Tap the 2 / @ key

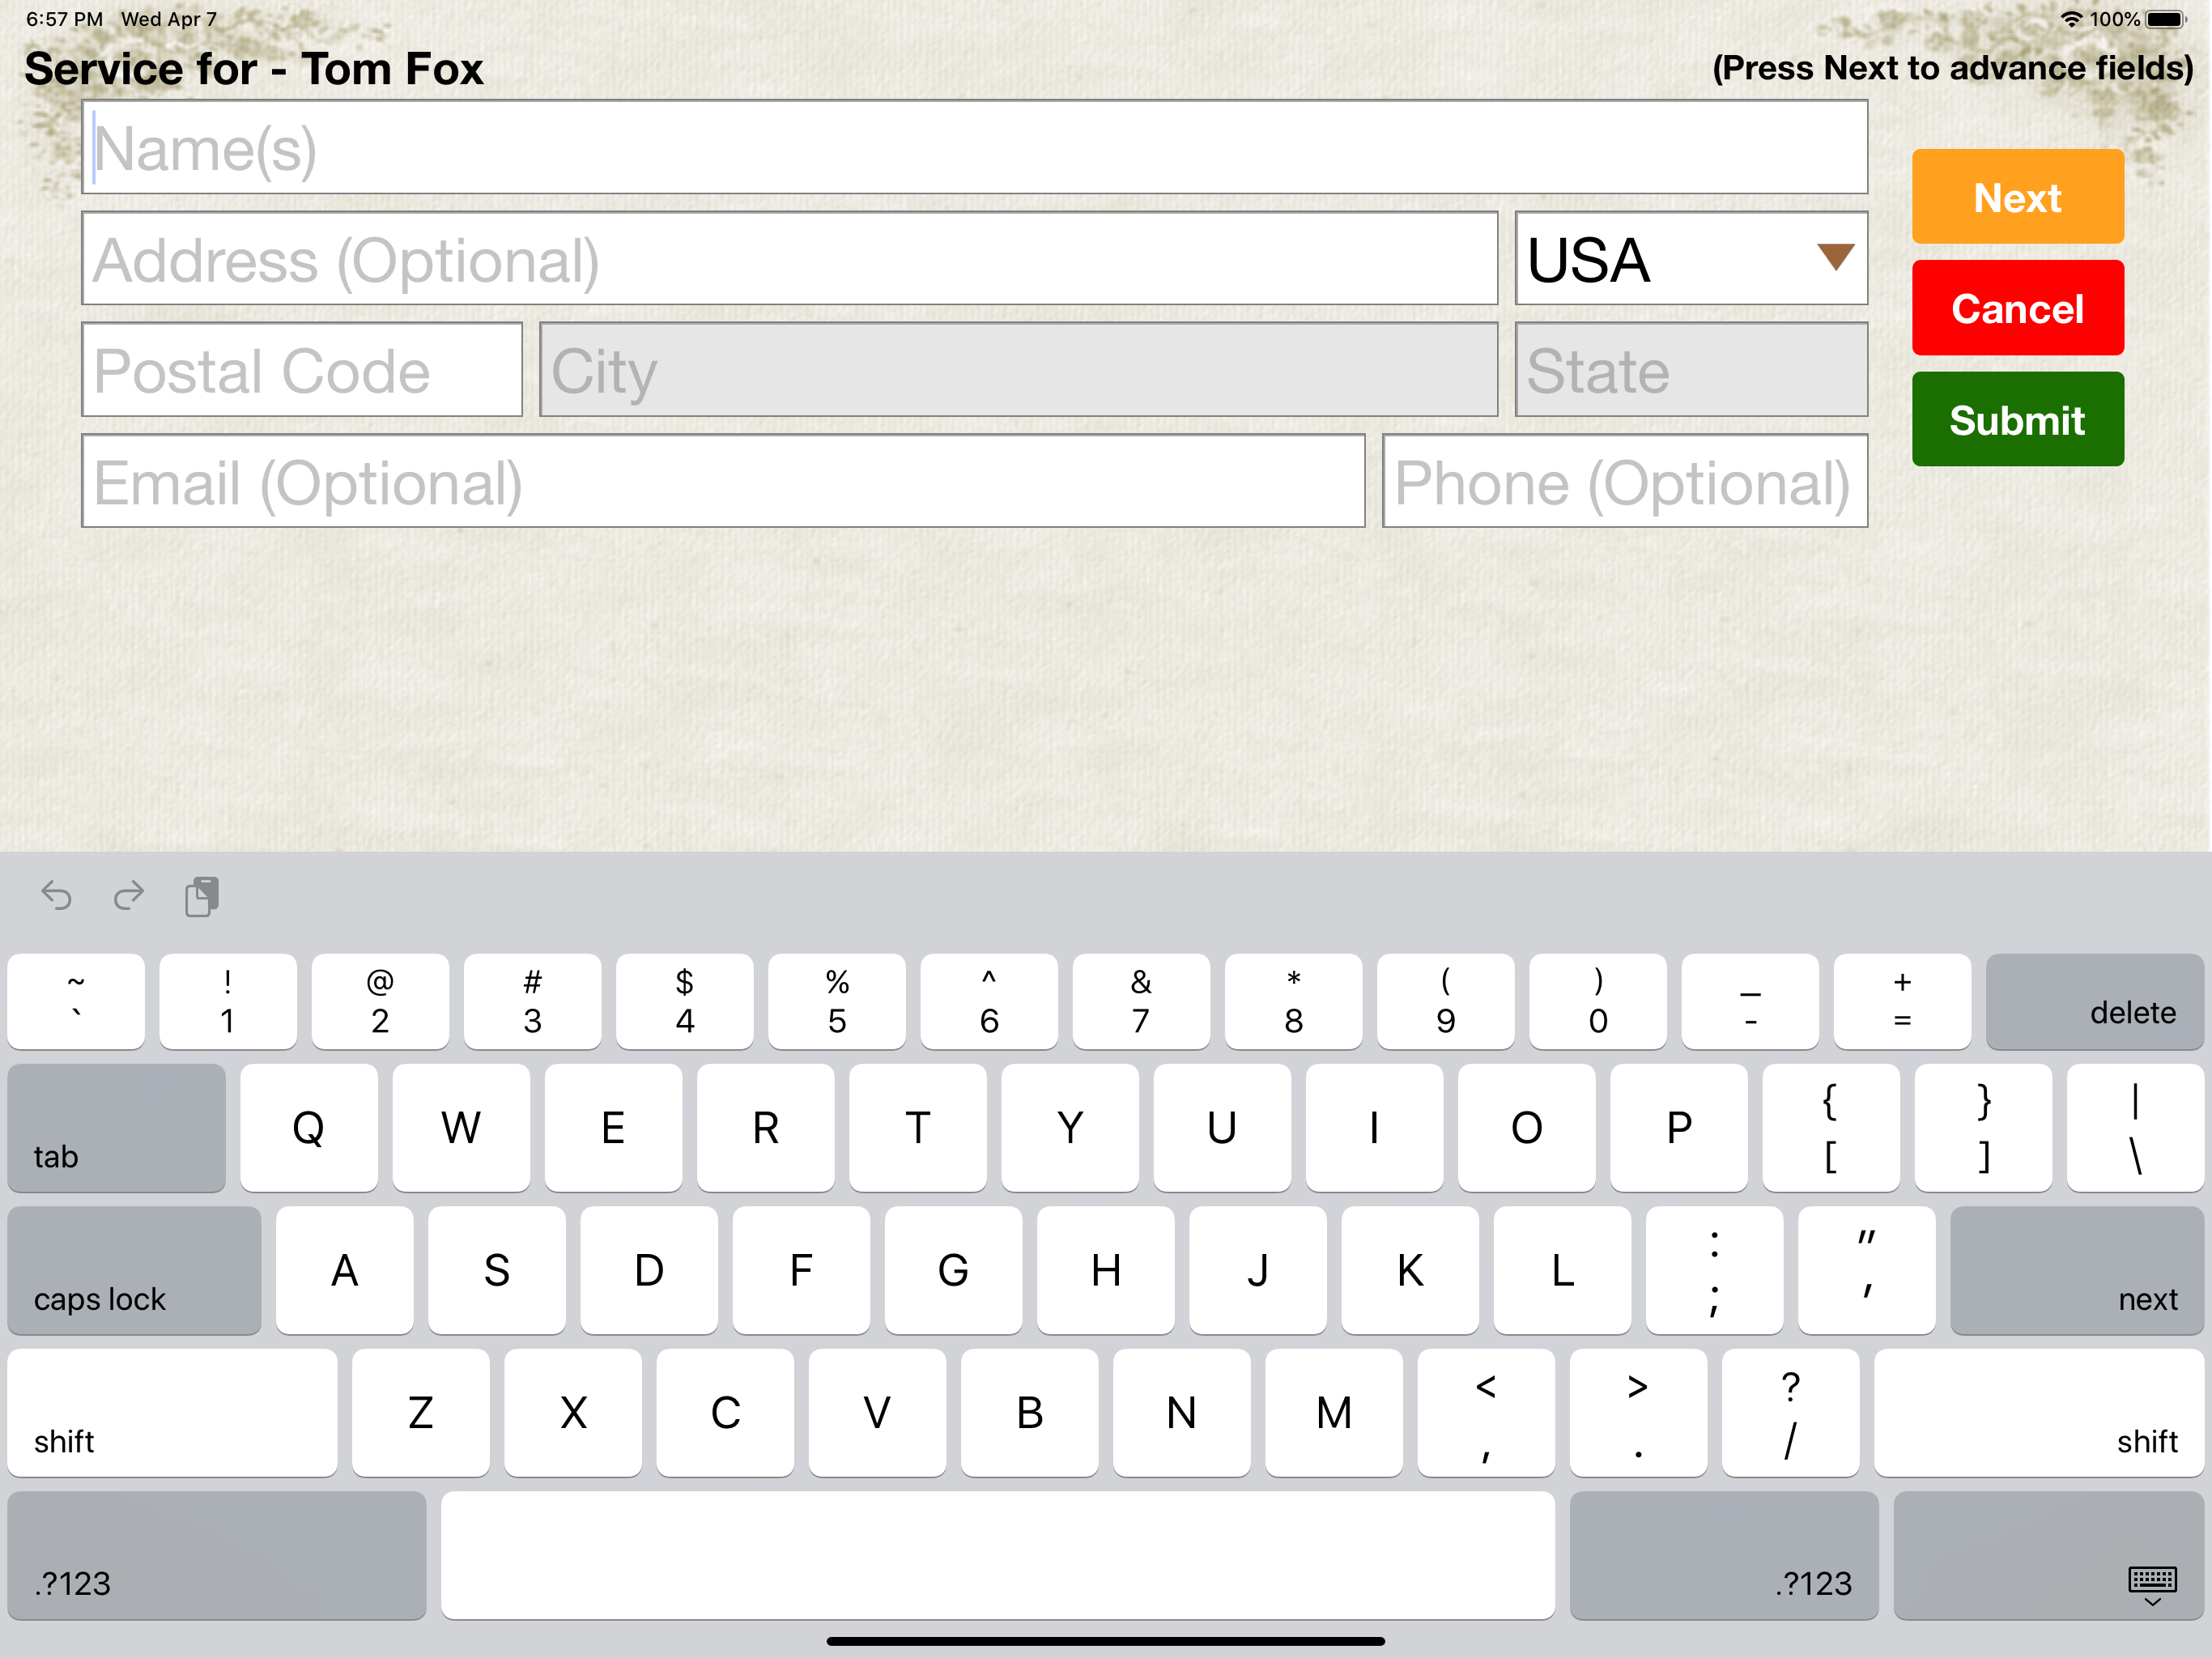tap(380, 1001)
